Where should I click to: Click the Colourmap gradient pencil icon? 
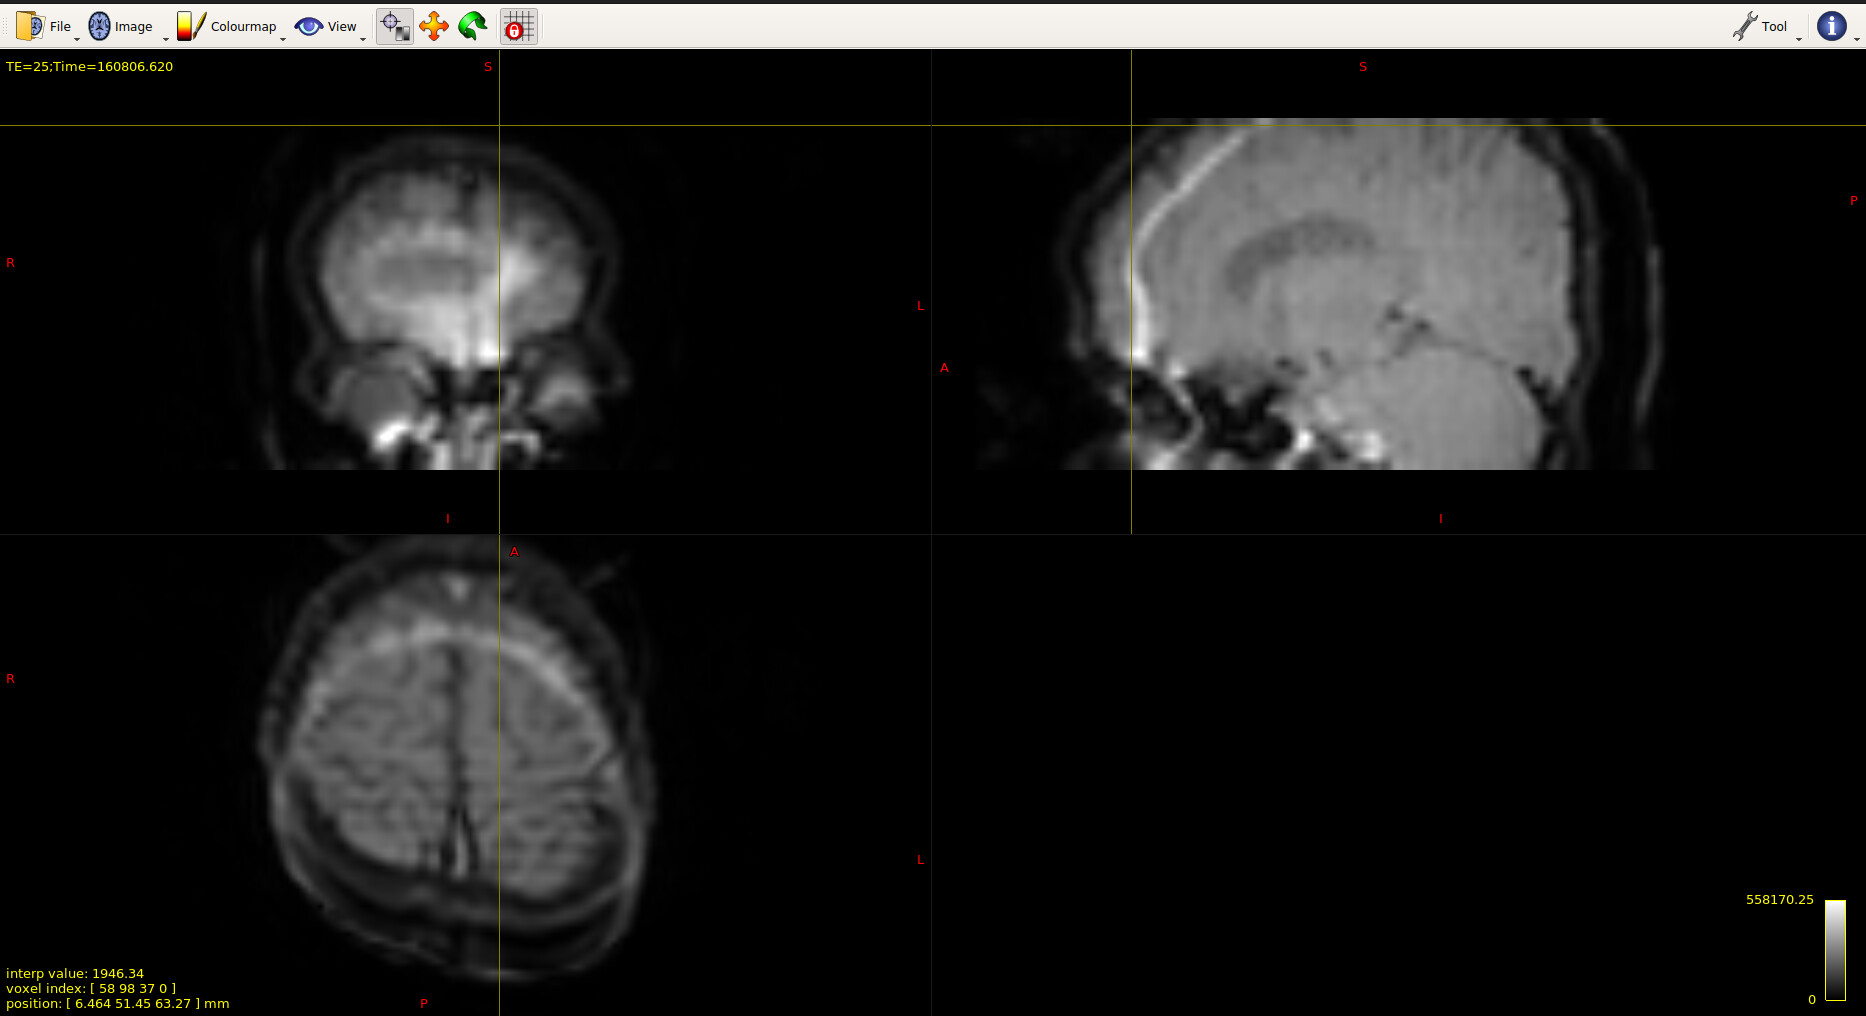[191, 26]
